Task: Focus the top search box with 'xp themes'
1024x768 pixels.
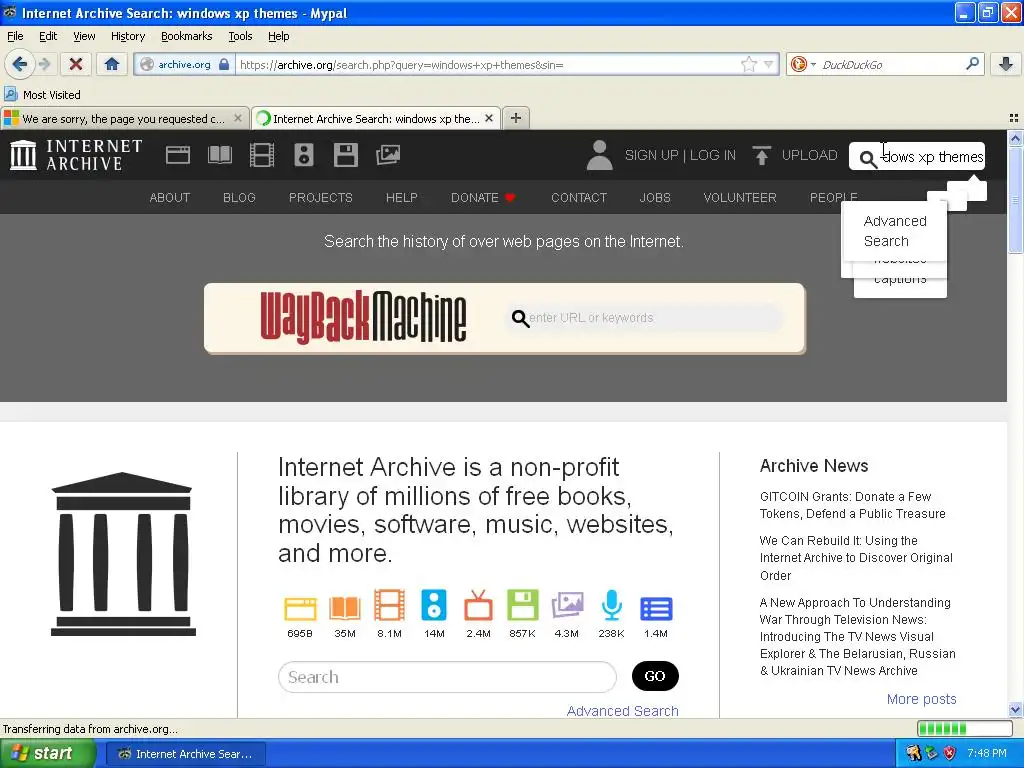Action: click(917, 157)
